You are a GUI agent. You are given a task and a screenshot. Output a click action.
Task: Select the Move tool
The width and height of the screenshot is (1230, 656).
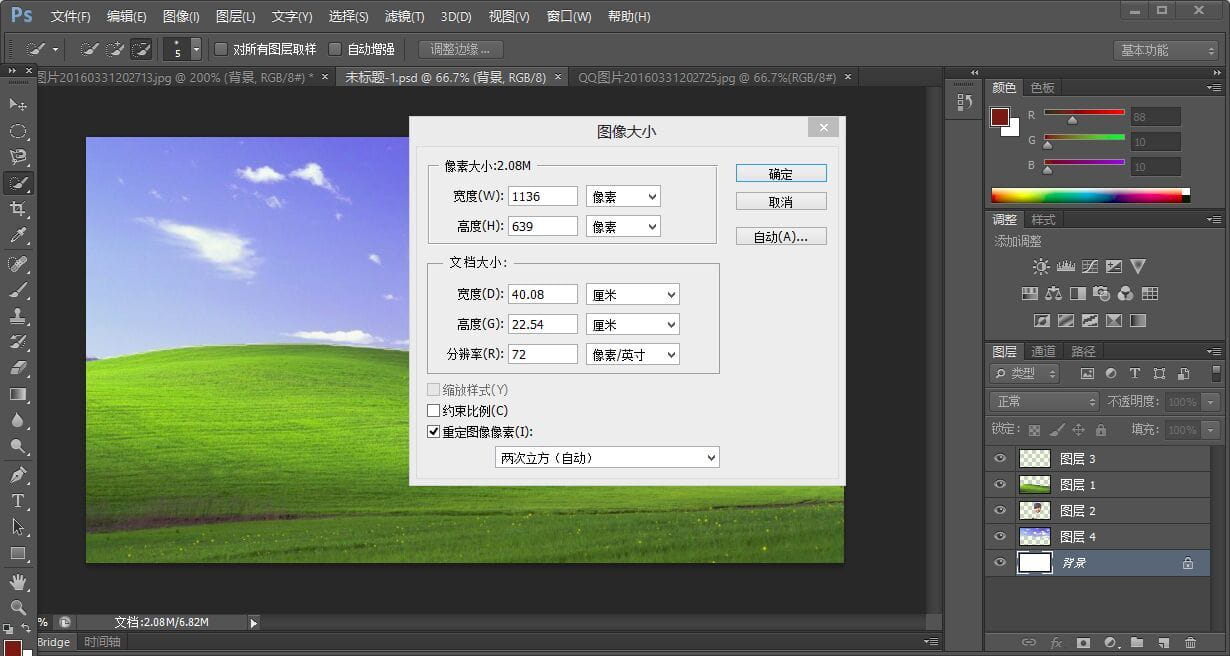(x=18, y=105)
